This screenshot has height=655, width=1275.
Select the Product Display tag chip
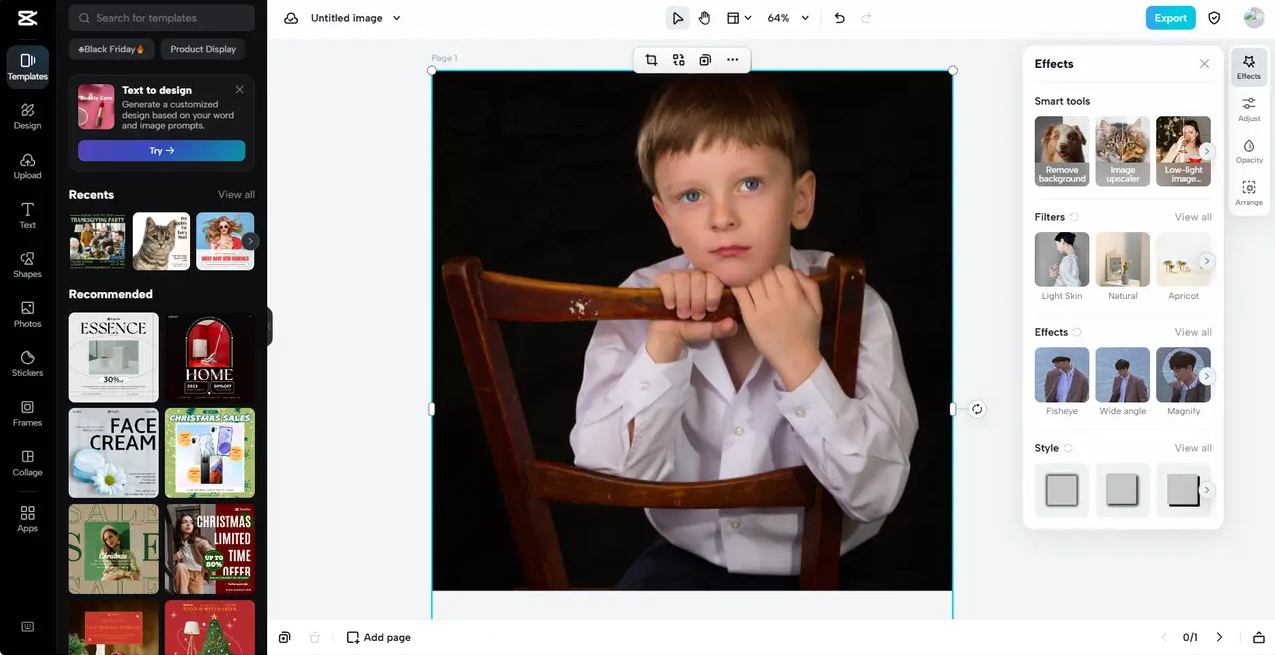tap(203, 49)
